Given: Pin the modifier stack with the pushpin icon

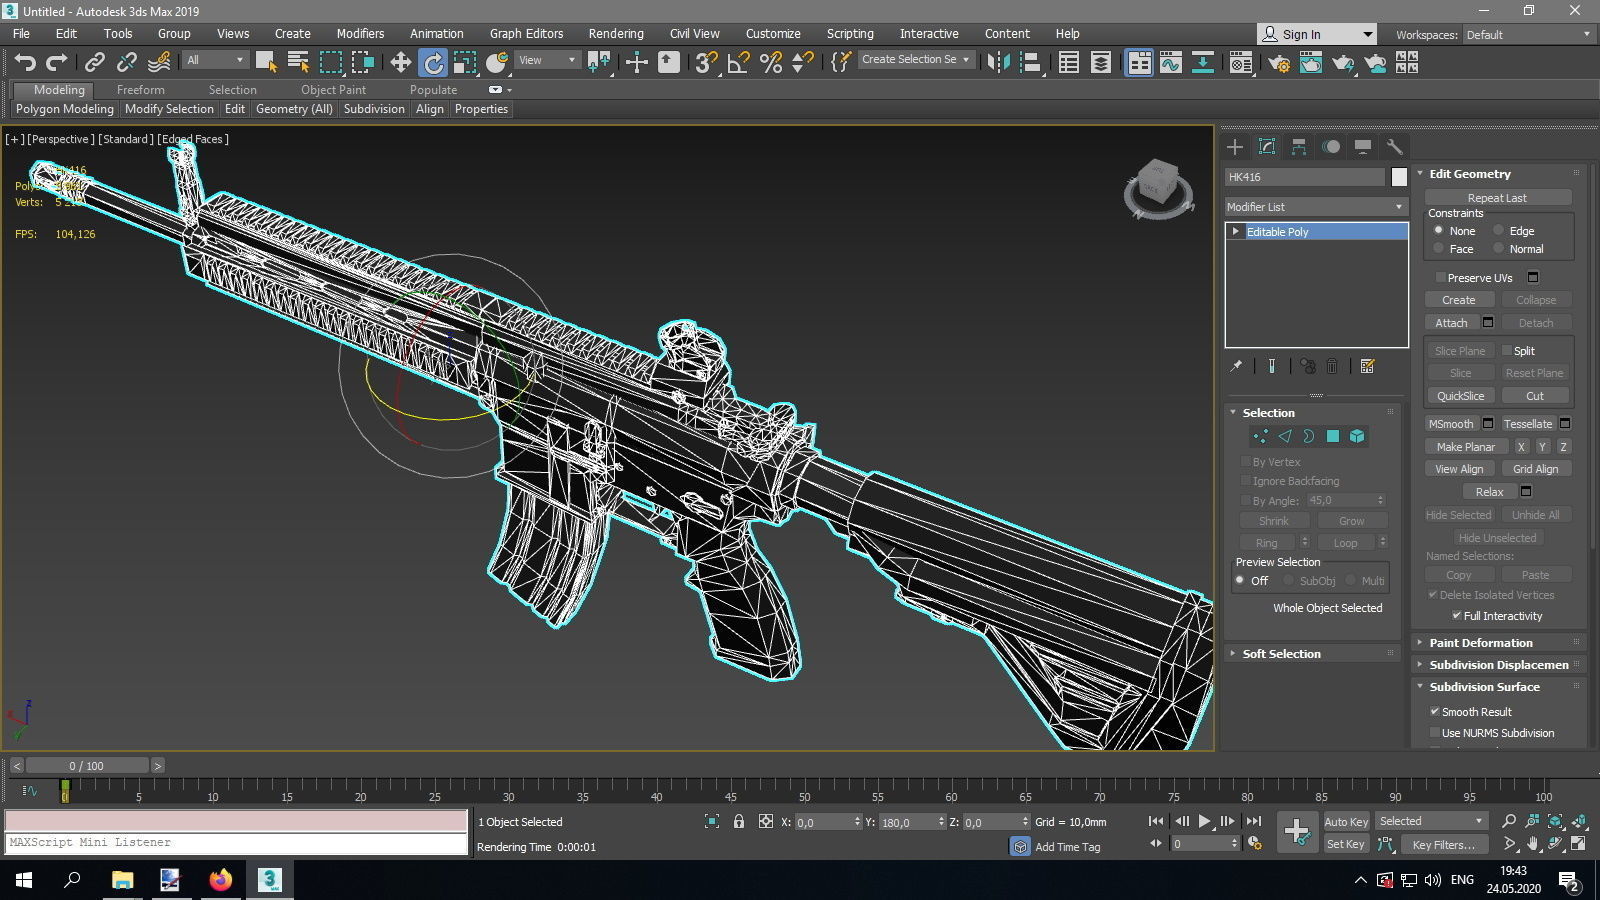Looking at the screenshot, I should point(1236,366).
